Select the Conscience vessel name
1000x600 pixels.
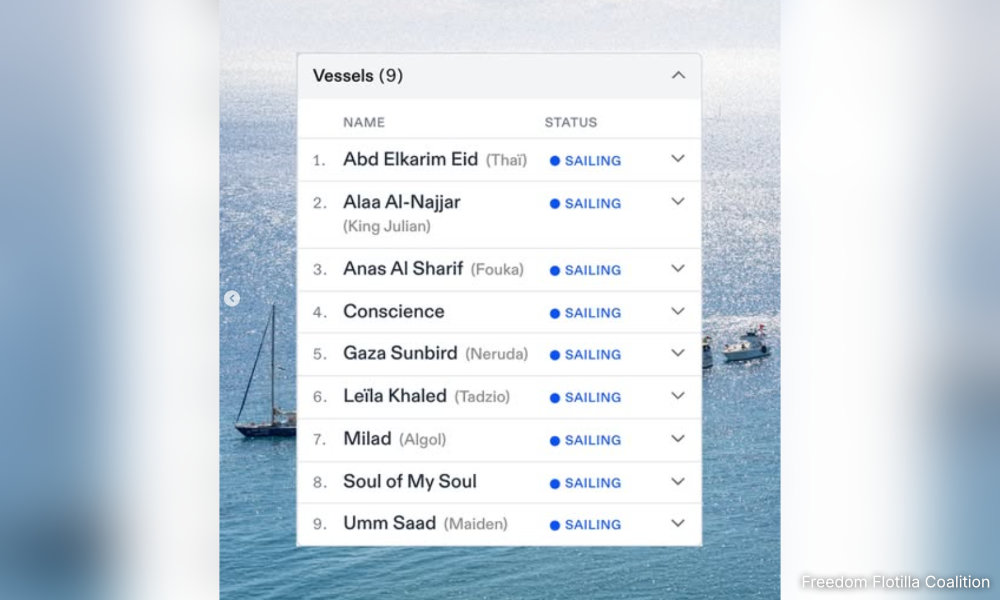(393, 312)
